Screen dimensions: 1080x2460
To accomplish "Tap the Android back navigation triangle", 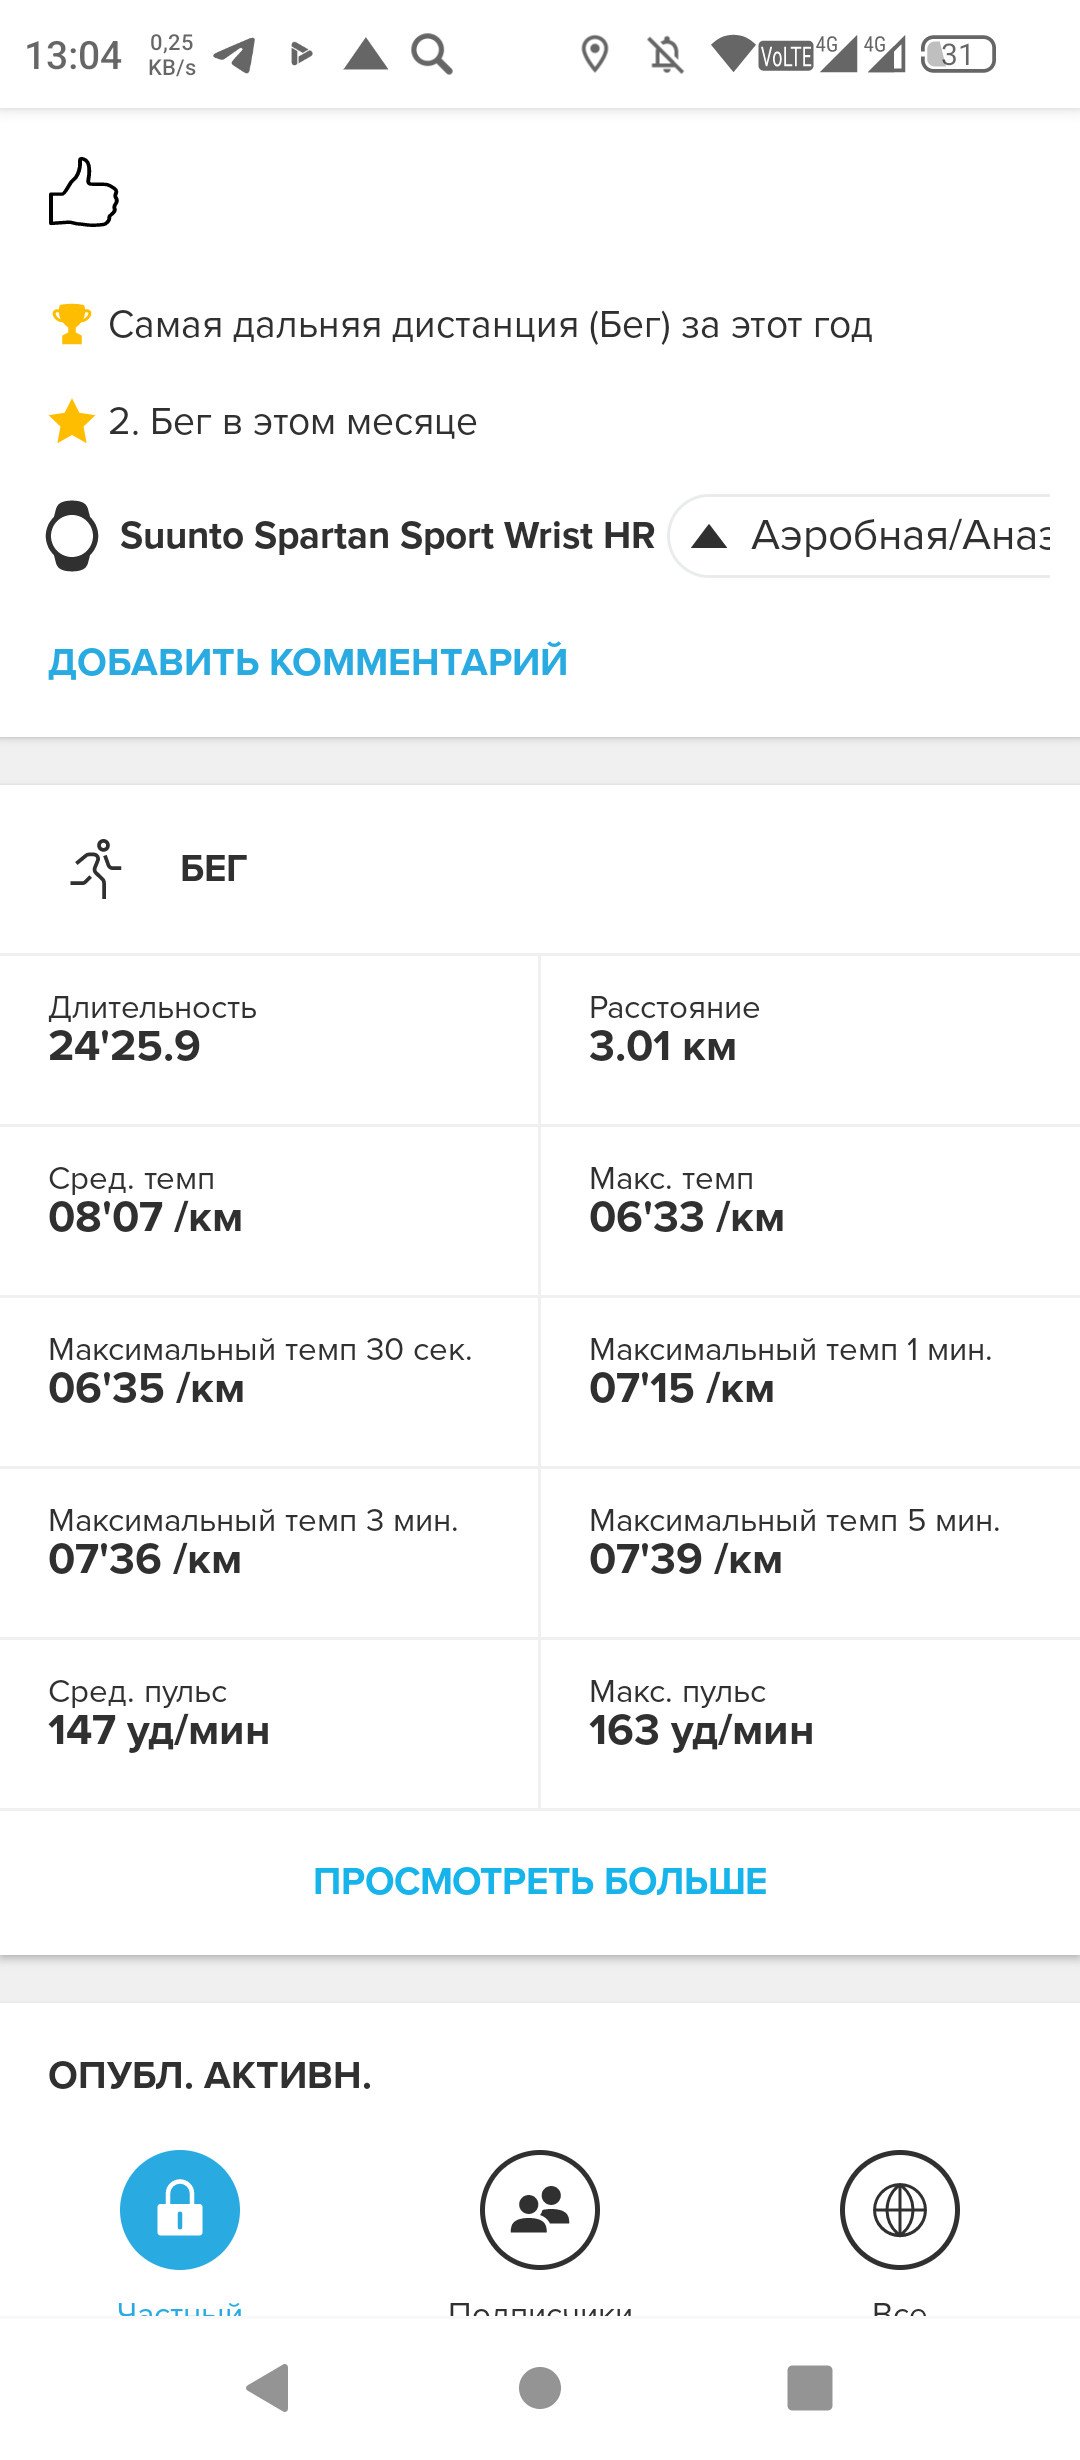I will (268, 2388).
